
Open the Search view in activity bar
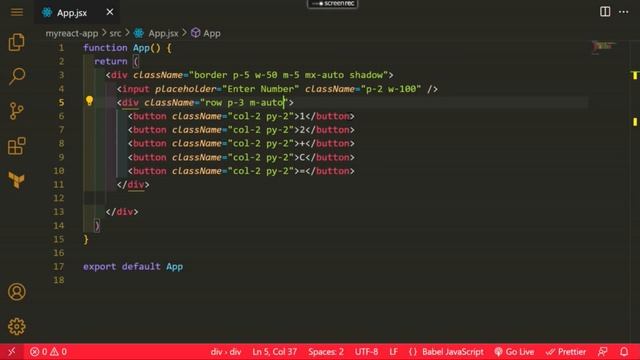(17, 76)
